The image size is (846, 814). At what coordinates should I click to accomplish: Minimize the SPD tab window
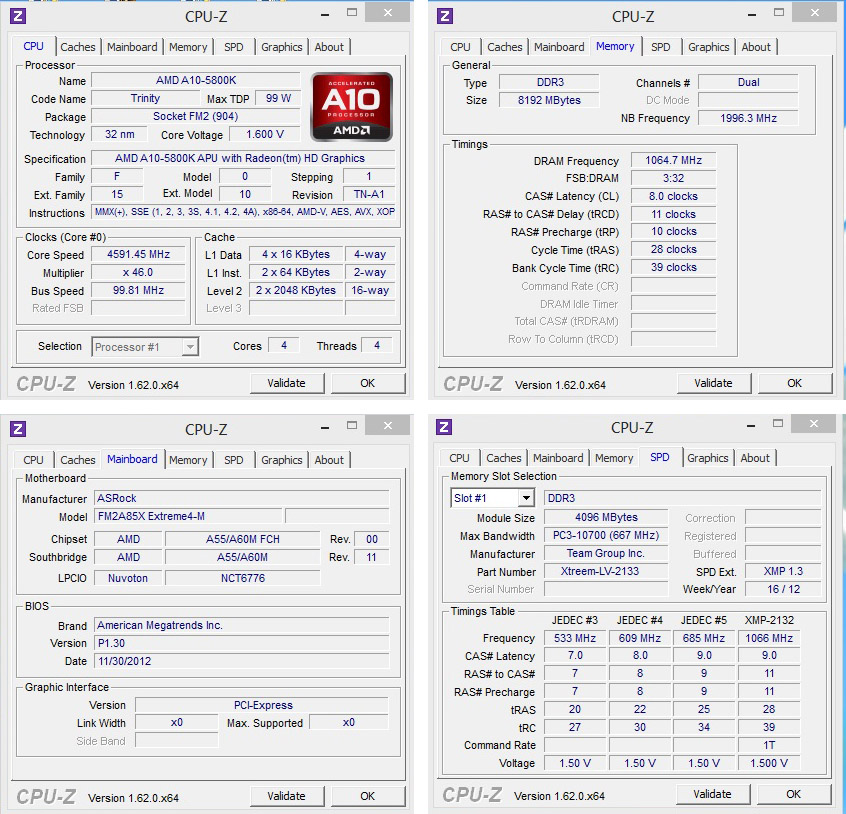[x=751, y=426]
